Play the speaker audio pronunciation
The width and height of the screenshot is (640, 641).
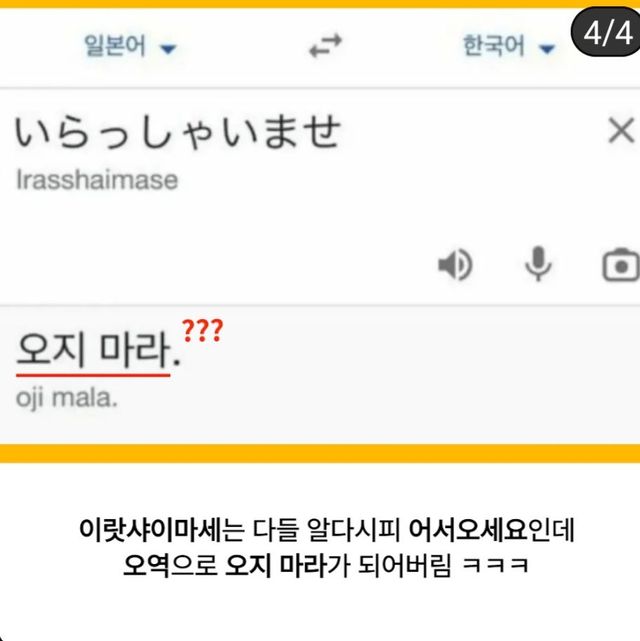point(455,264)
